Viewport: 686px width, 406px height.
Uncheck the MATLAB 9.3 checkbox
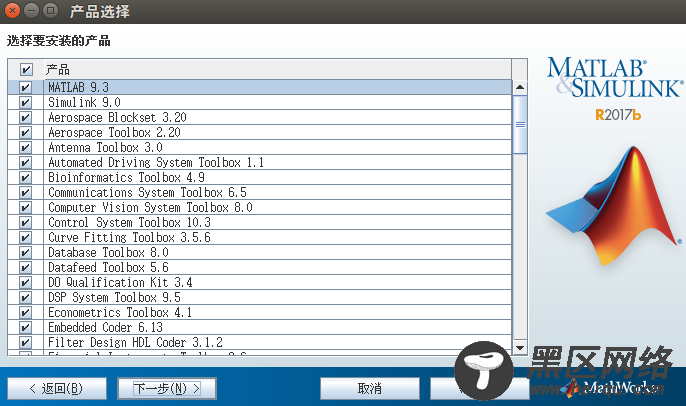point(25,87)
